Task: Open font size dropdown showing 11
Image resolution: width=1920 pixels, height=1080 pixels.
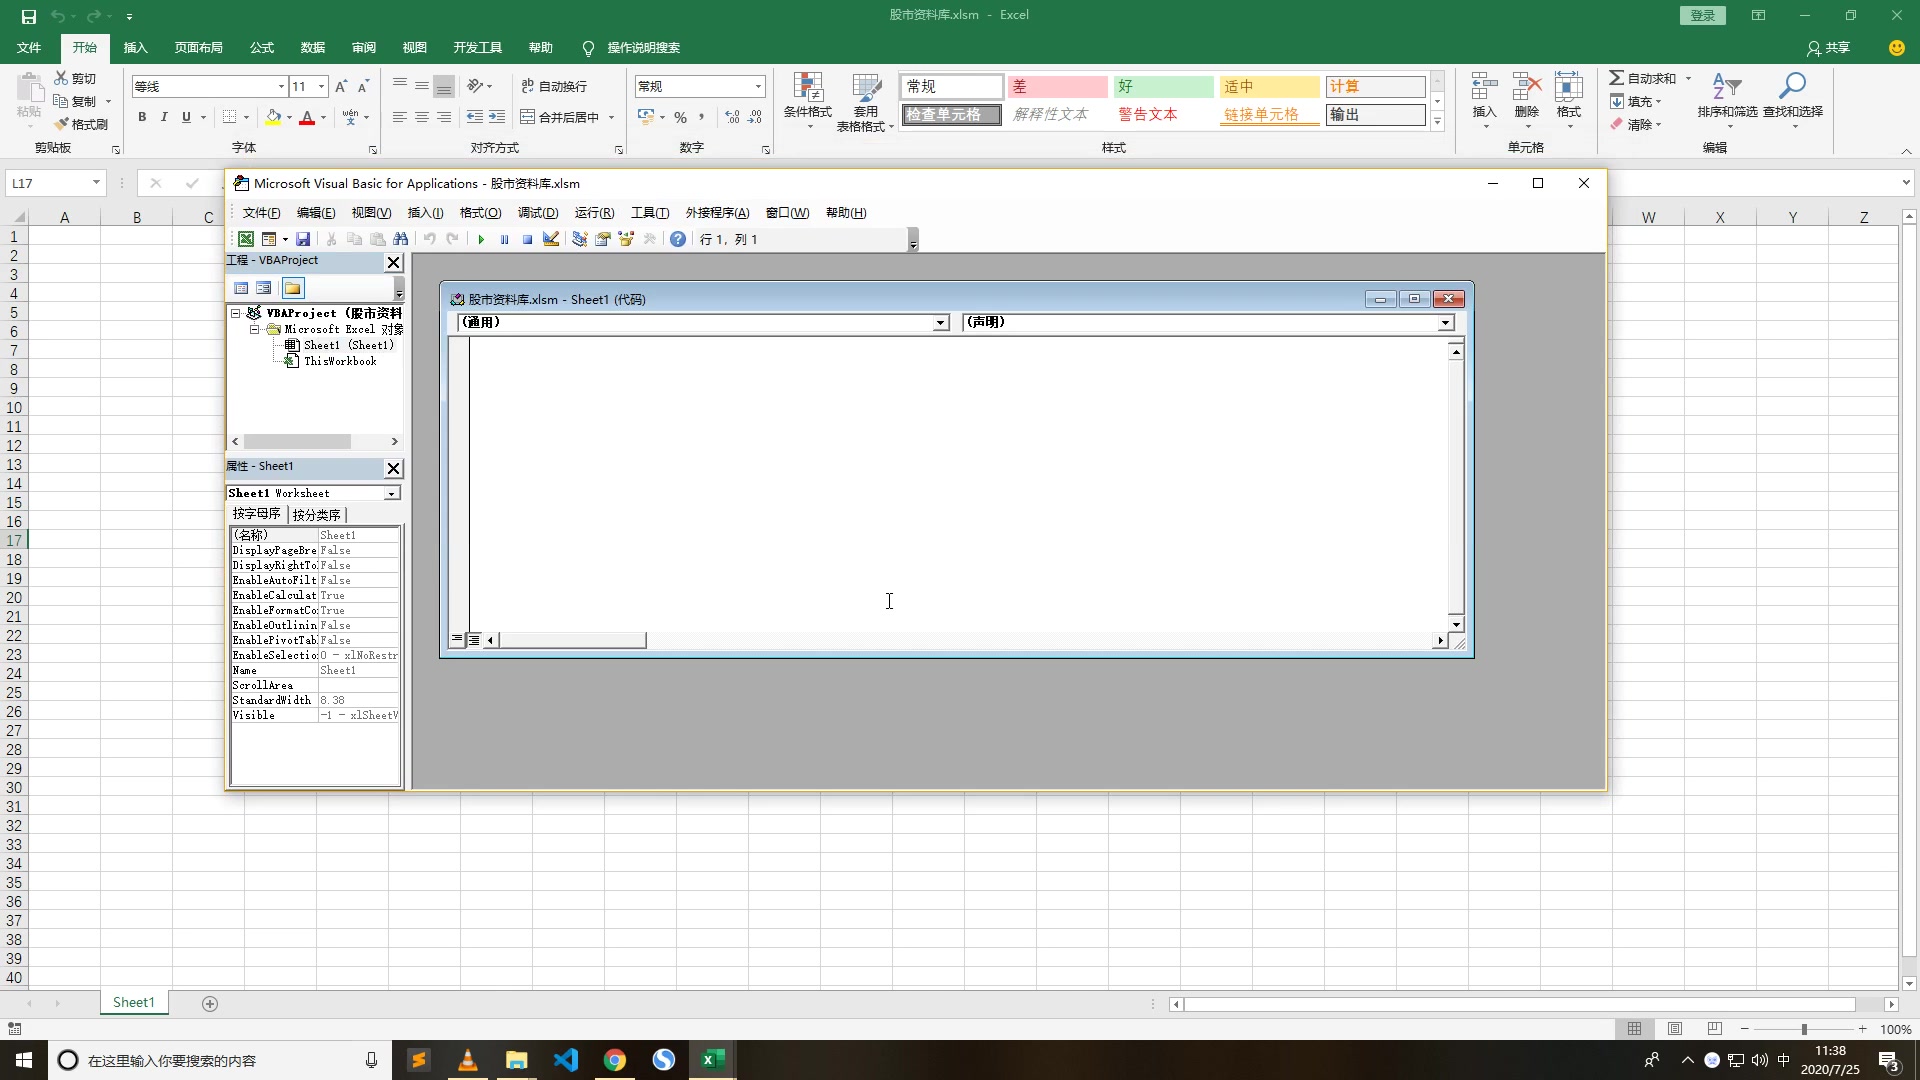Action: click(321, 86)
